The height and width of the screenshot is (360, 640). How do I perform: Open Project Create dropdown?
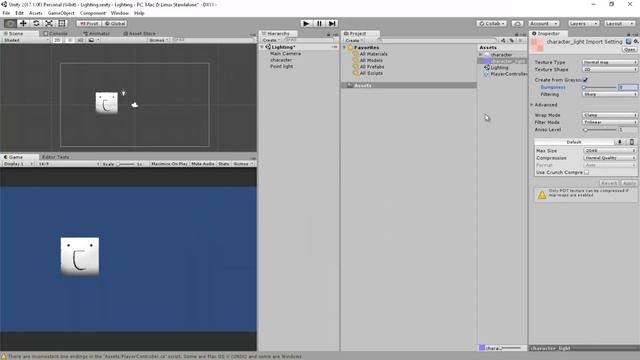[x=353, y=40]
